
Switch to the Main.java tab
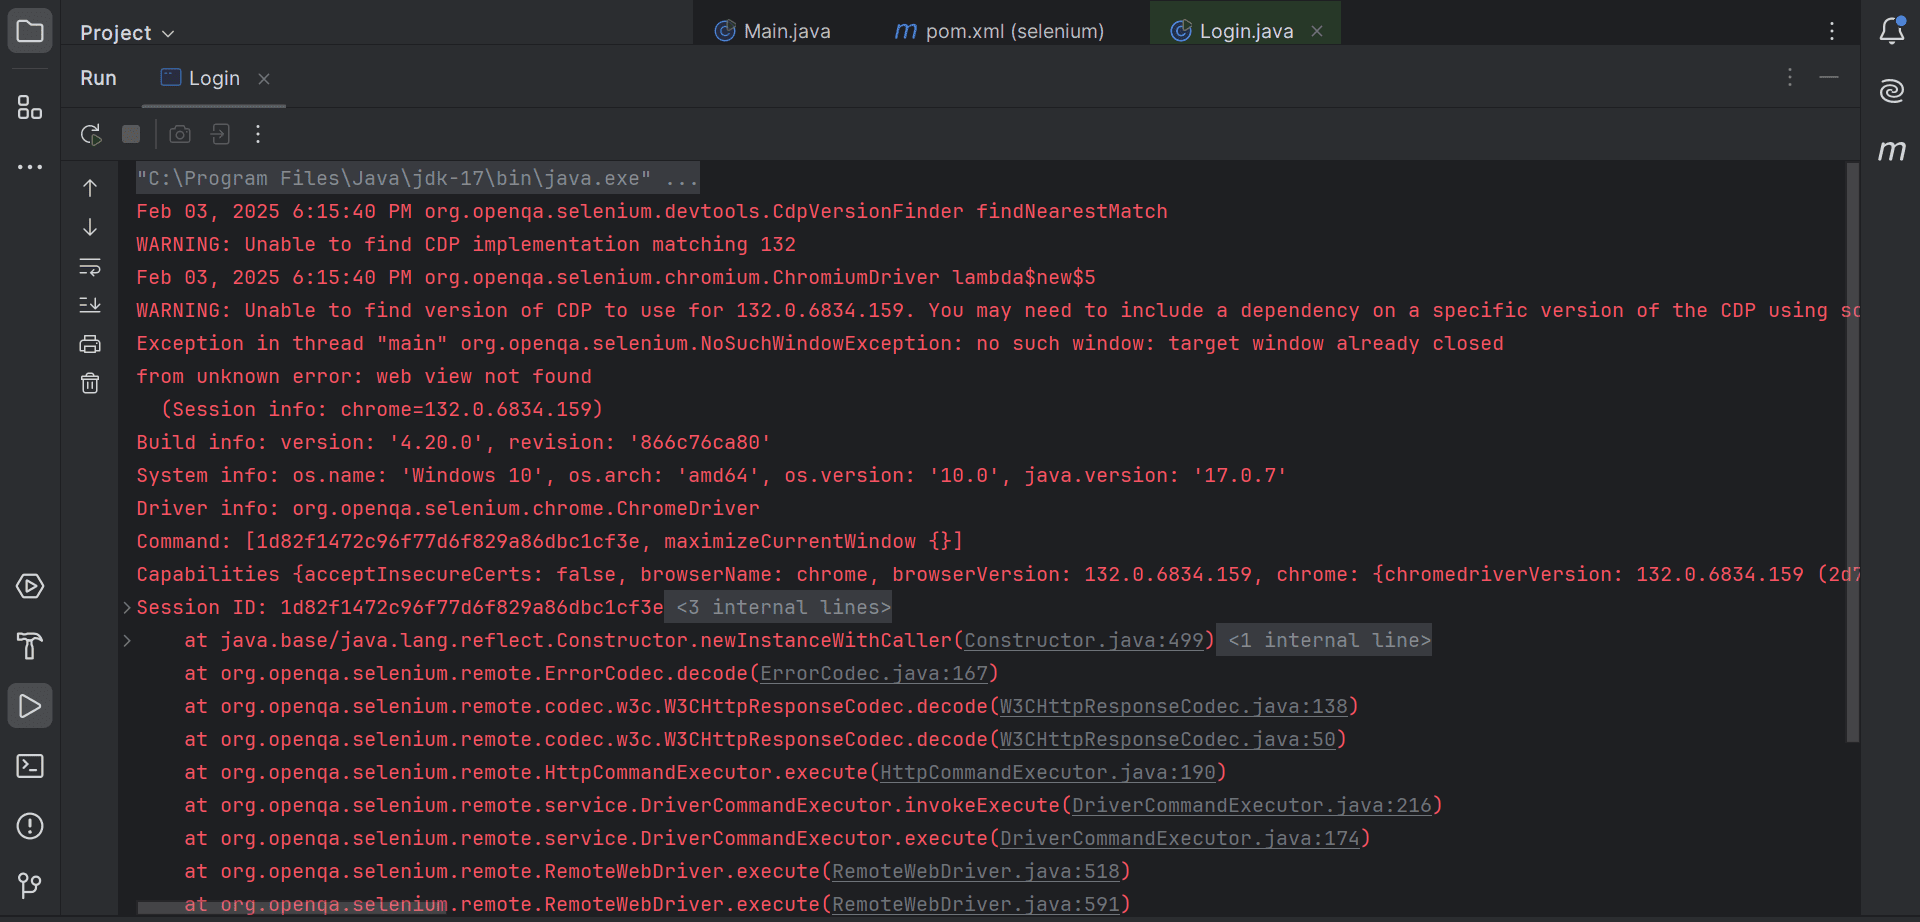tap(786, 31)
